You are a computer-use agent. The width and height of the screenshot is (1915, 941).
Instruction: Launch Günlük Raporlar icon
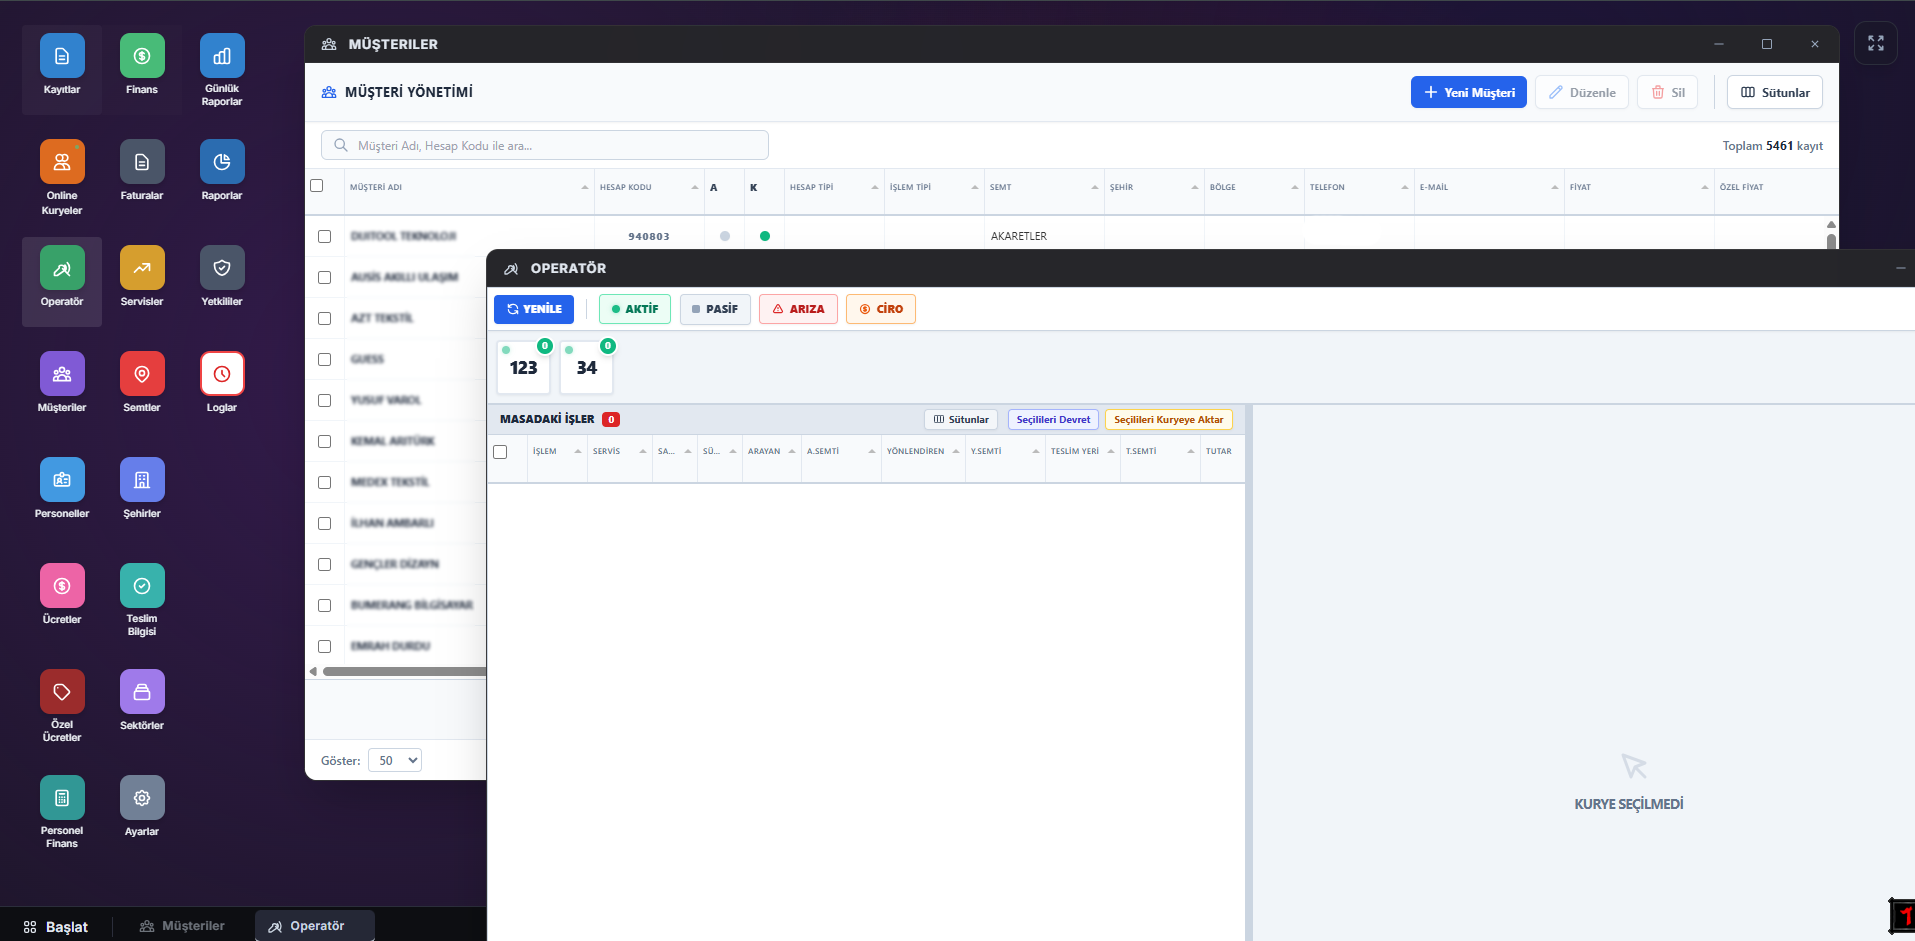pos(222,57)
